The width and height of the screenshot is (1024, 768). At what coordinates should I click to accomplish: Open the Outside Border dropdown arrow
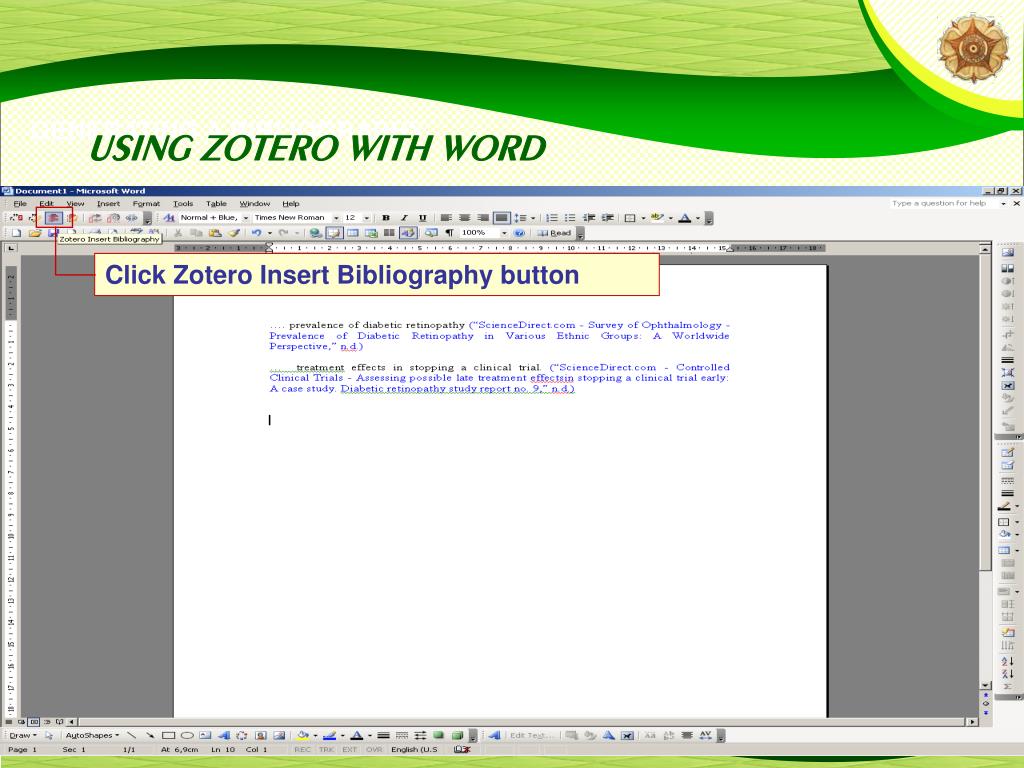tap(643, 218)
